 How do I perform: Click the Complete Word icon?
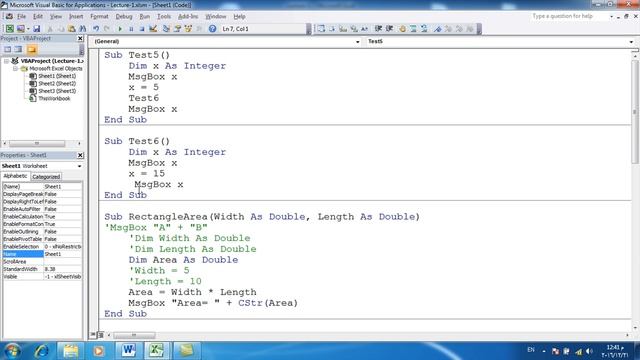click(364, 29)
